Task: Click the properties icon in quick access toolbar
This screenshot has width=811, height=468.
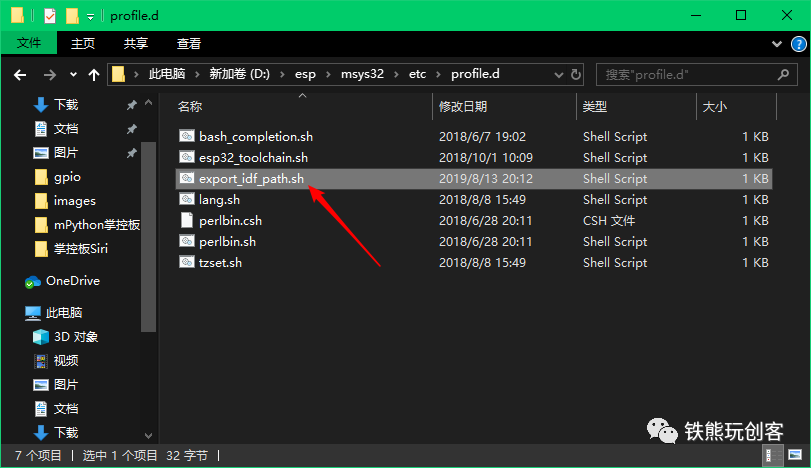Action: [x=50, y=16]
